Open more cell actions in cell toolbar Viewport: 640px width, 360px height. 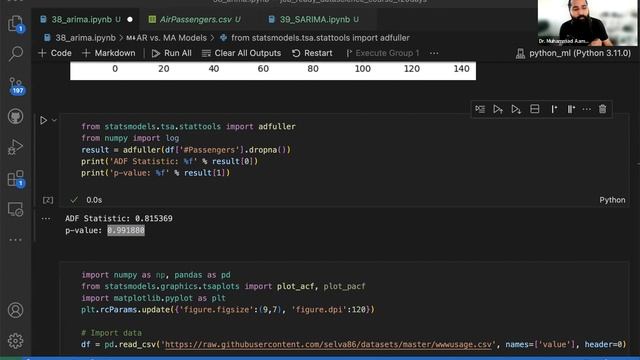pos(587,109)
